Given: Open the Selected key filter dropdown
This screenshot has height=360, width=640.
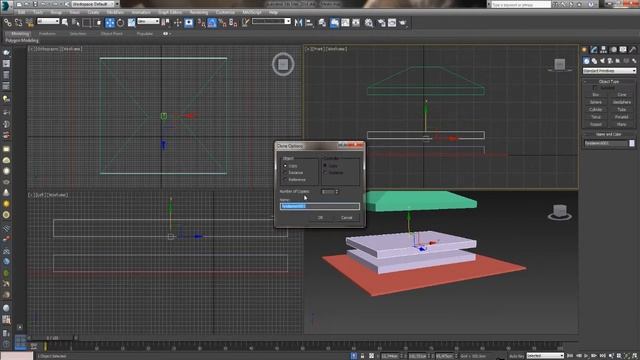Looking at the screenshot, I should (x=545, y=356).
